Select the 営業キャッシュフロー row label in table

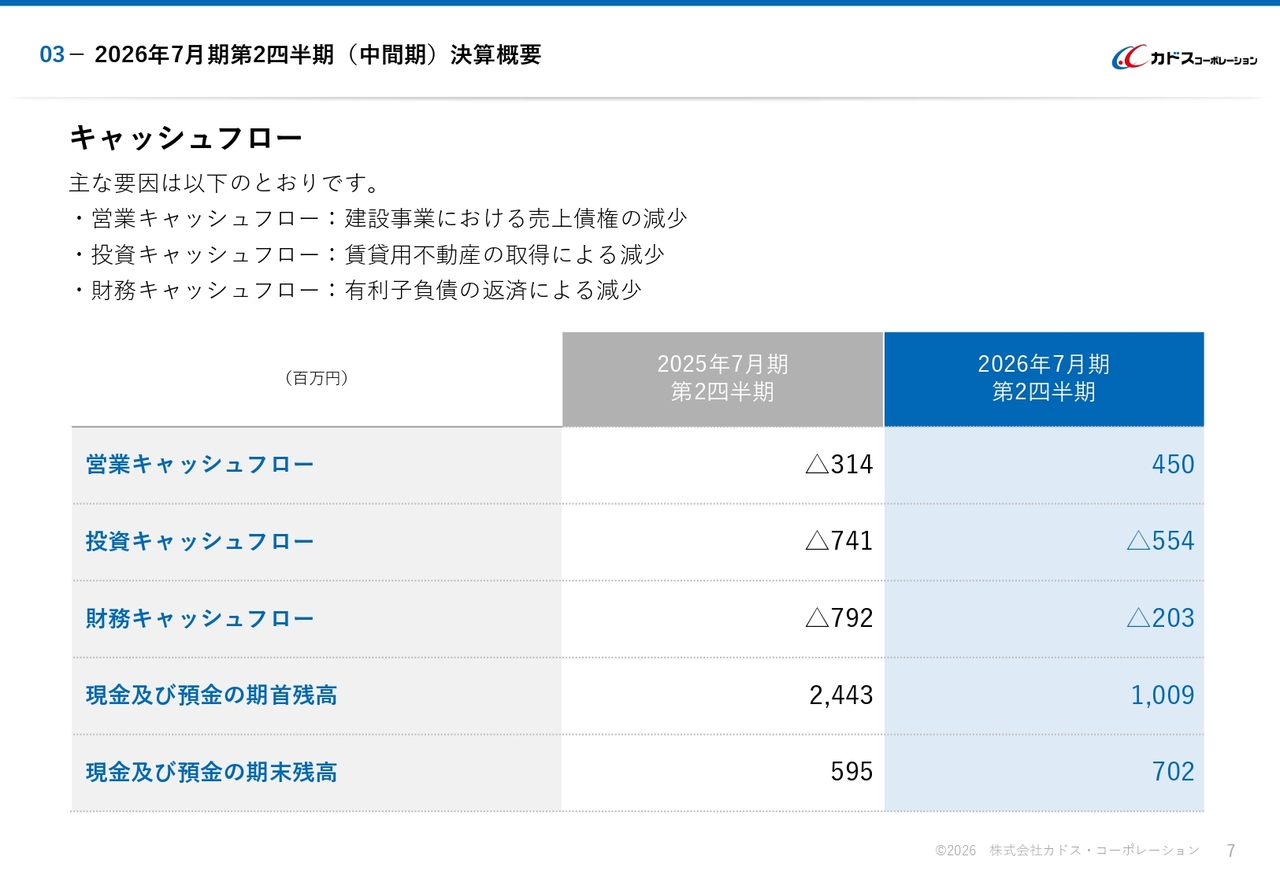point(200,465)
